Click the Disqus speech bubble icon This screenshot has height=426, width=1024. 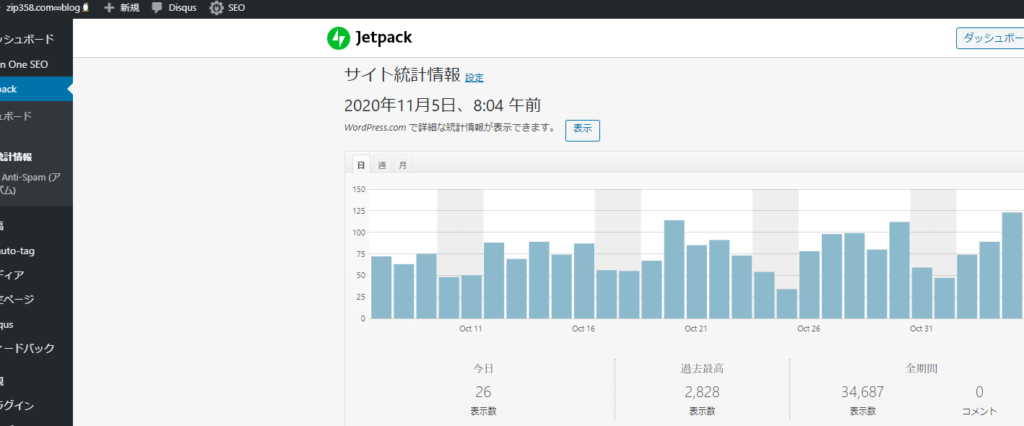[x=157, y=8]
